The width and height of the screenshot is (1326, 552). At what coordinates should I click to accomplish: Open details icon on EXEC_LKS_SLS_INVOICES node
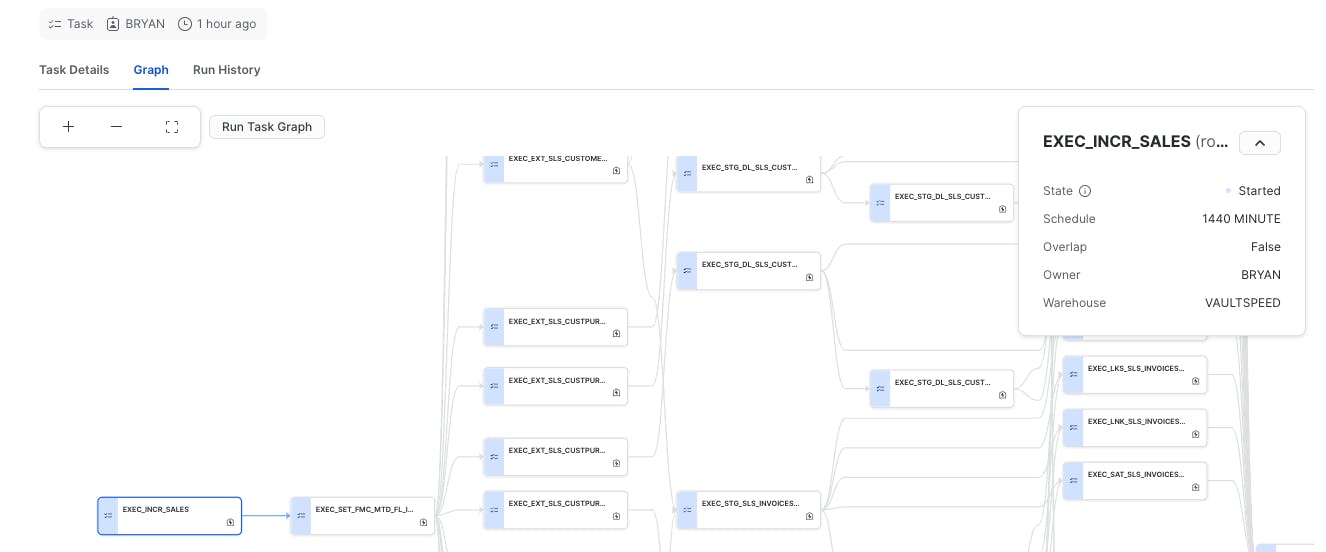[x=1195, y=381]
